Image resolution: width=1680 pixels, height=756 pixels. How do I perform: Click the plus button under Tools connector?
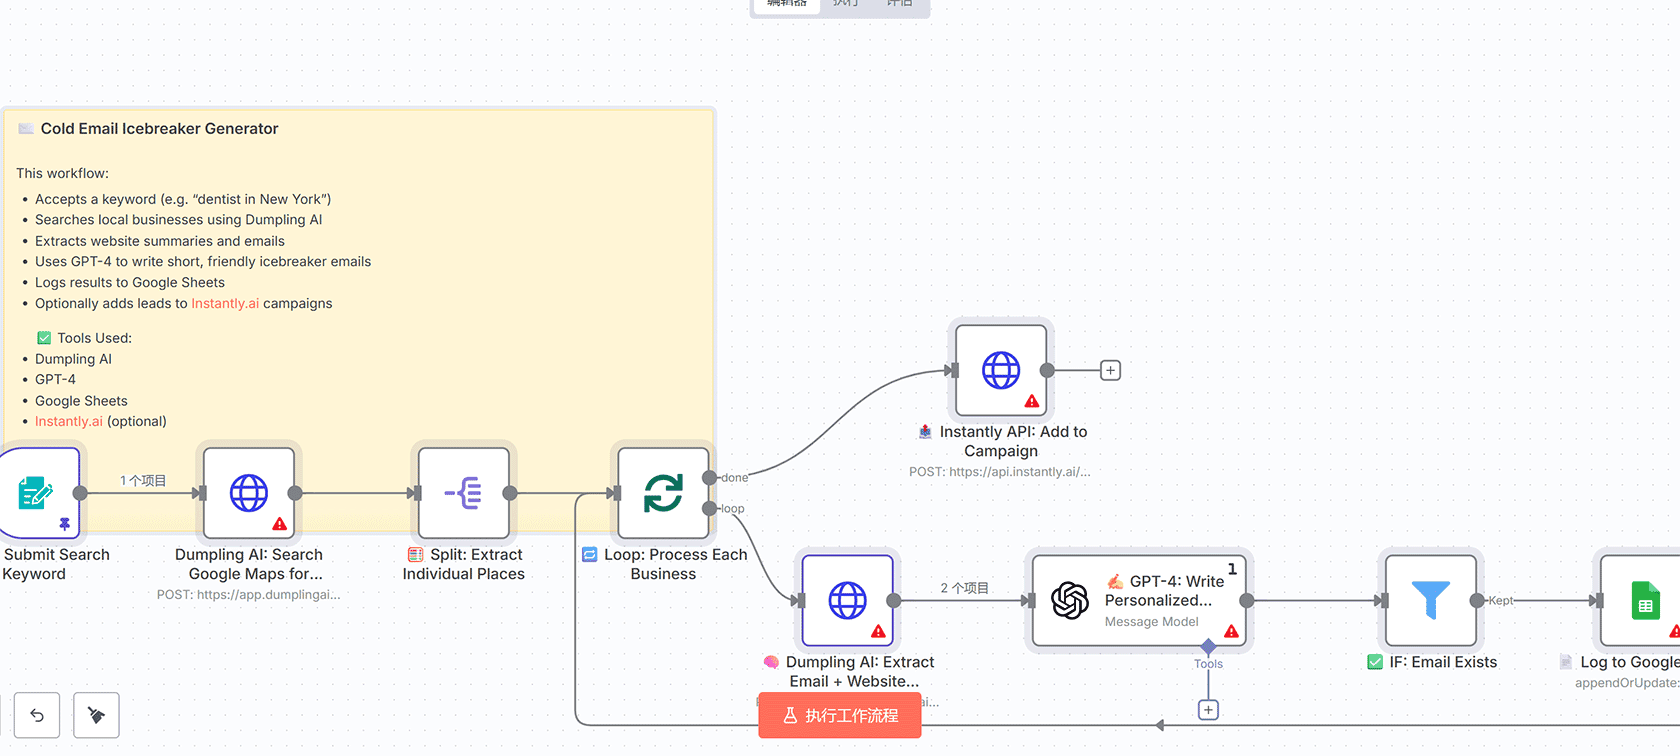pyautogui.click(x=1208, y=710)
